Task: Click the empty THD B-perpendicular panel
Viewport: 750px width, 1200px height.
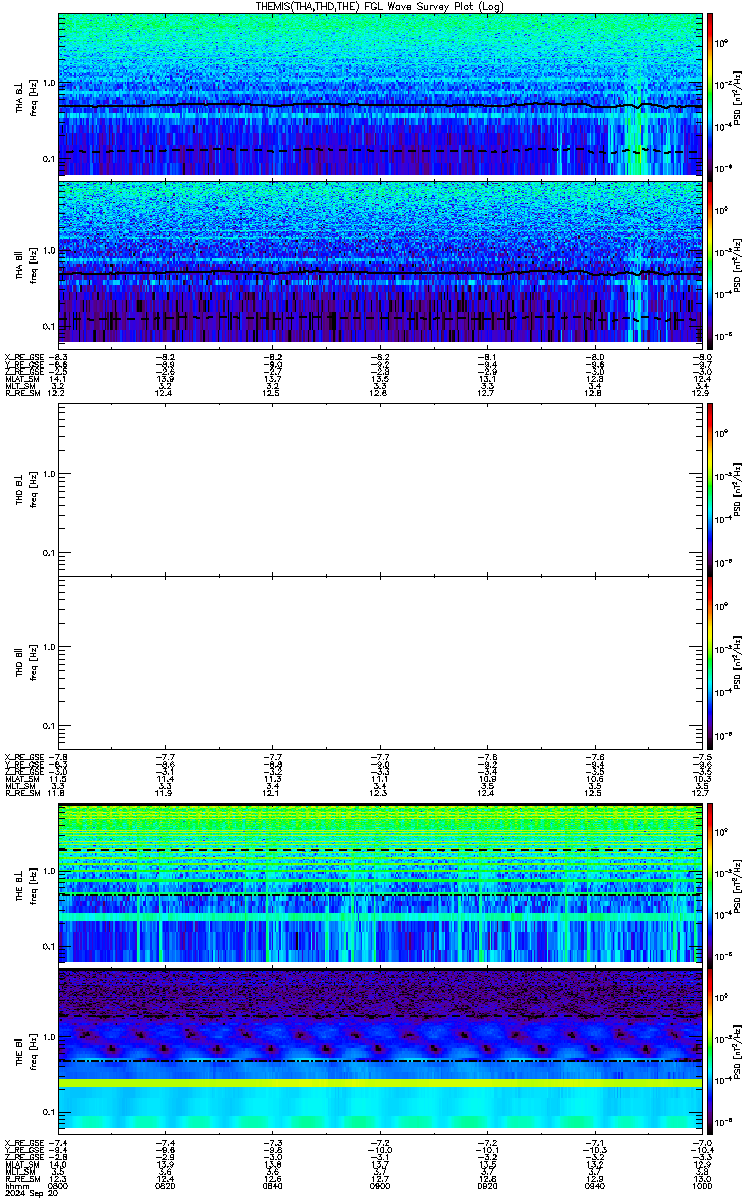Action: (x=380, y=489)
